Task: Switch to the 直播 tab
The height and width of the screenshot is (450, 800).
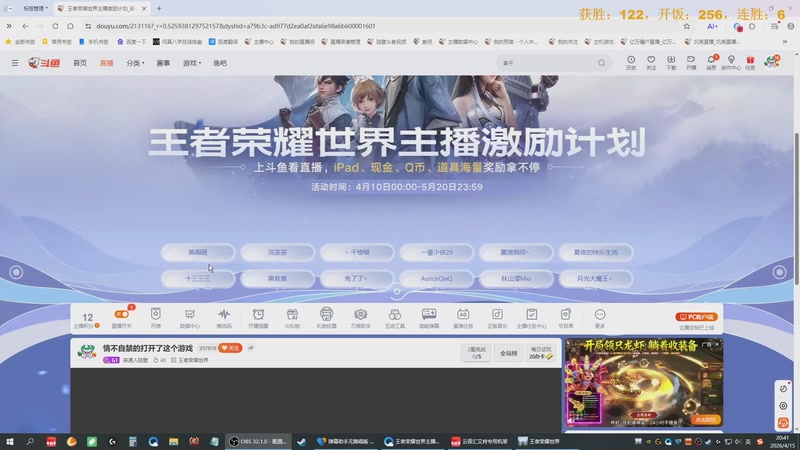Action: click(x=107, y=63)
